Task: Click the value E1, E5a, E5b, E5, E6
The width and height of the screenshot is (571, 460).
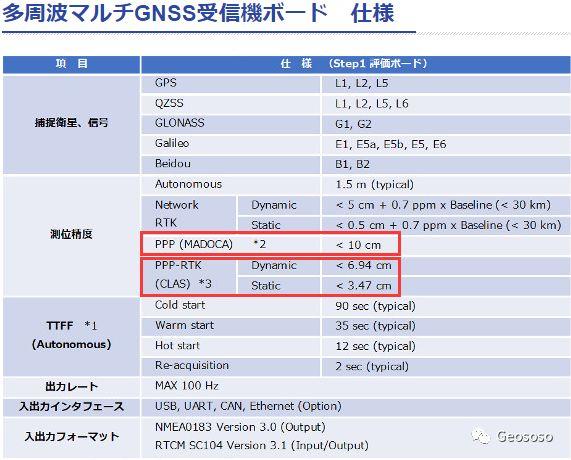Action: 390,144
